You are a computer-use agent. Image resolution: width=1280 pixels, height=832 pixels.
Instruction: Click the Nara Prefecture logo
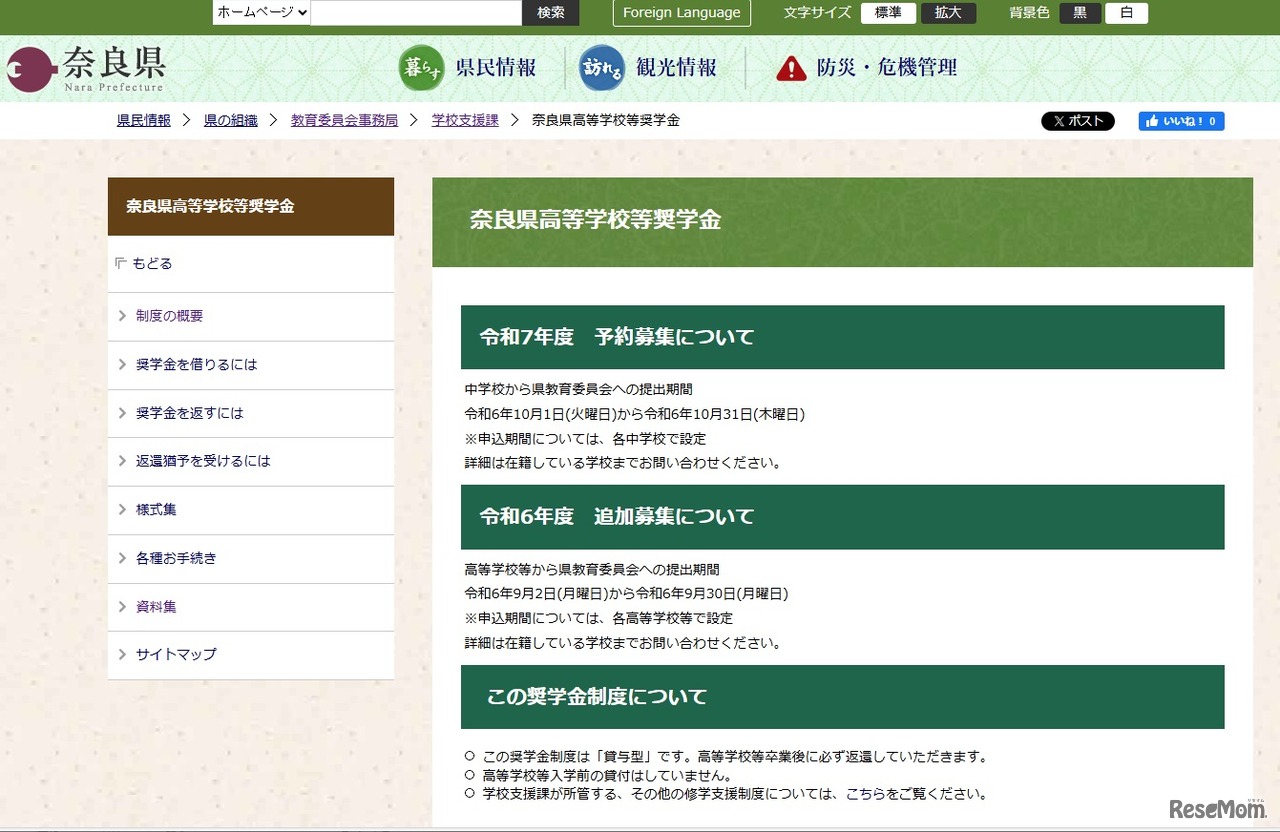click(86, 69)
